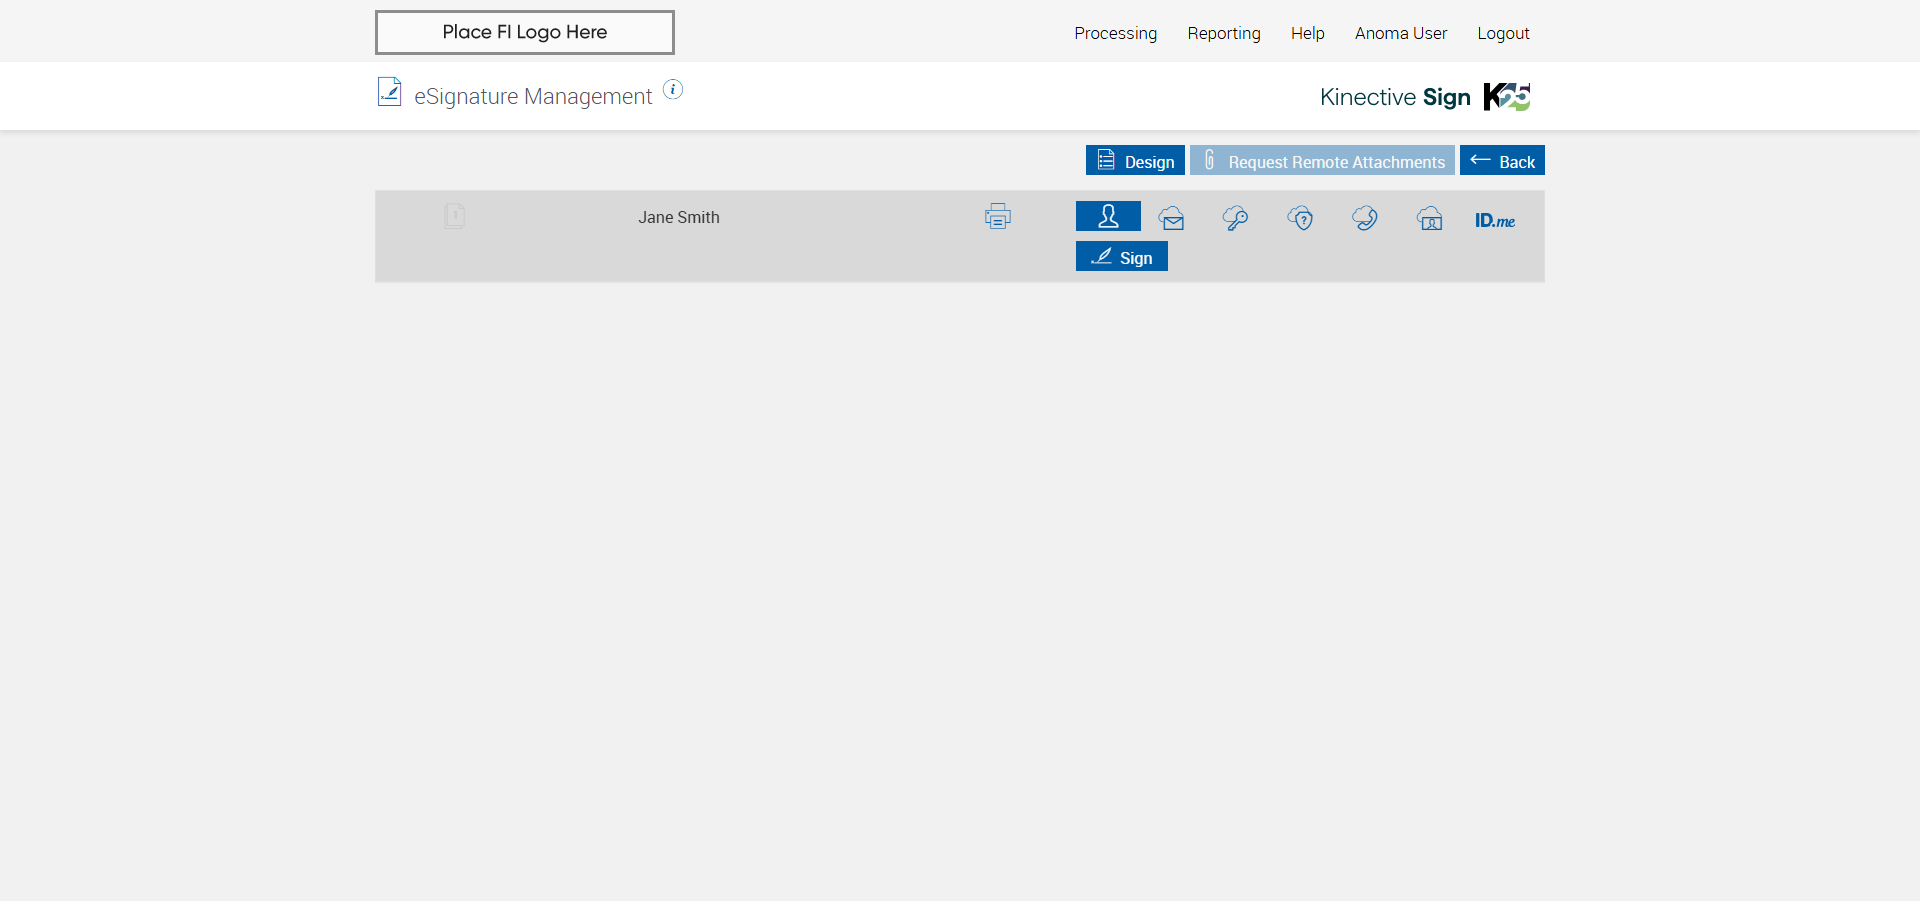Select the cloud key password icon
This screenshot has width=1920, height=901.
pos(1235,218)
